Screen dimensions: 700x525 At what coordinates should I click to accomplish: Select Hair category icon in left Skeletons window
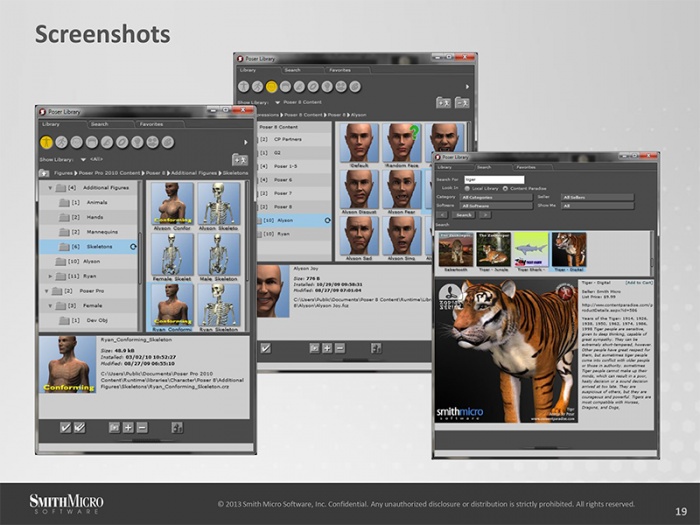92,142
